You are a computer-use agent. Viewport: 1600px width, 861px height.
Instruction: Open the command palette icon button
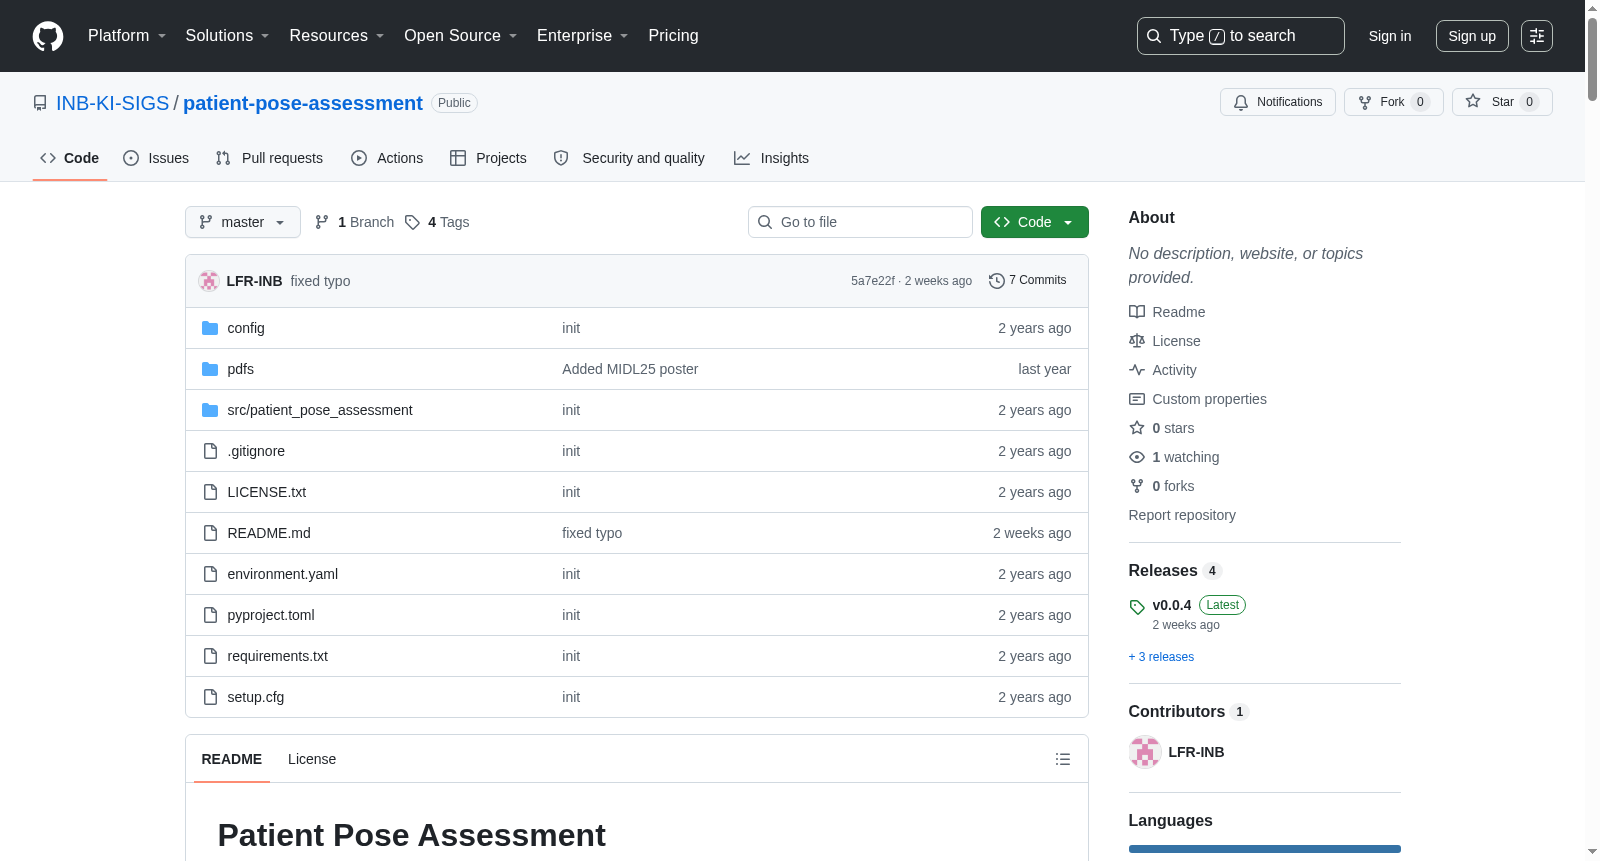1537,36
